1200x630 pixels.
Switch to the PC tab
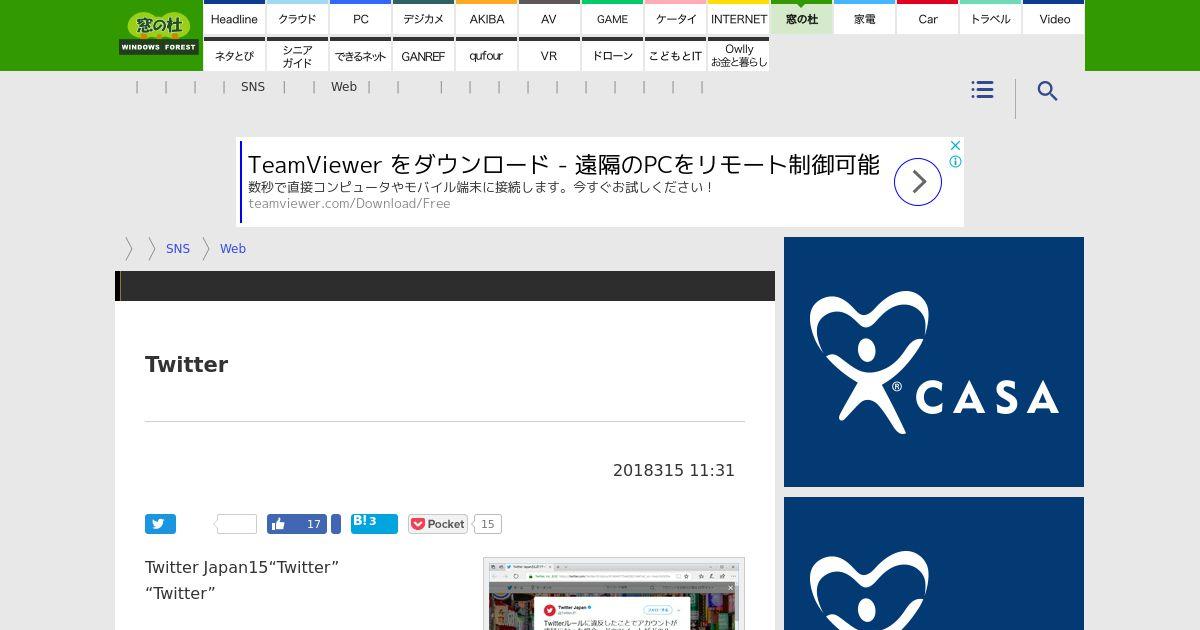360,18
